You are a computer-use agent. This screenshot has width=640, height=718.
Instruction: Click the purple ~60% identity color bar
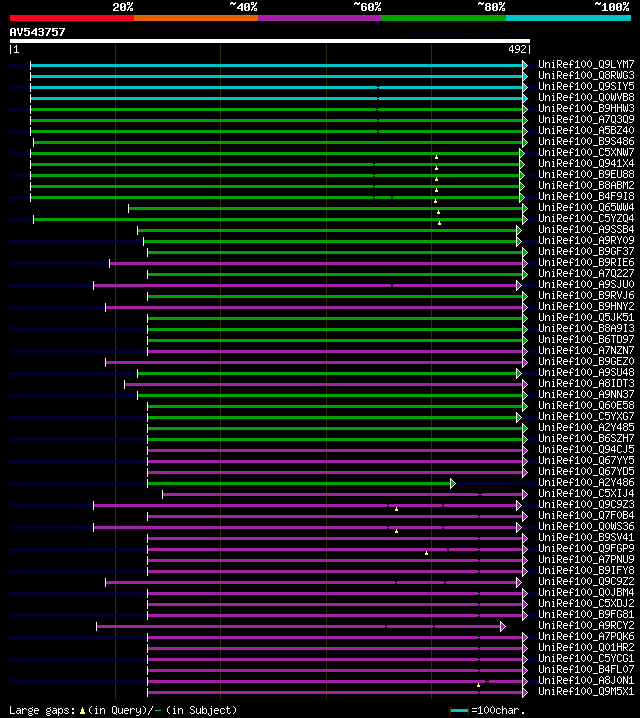click(x=320, y=18)
